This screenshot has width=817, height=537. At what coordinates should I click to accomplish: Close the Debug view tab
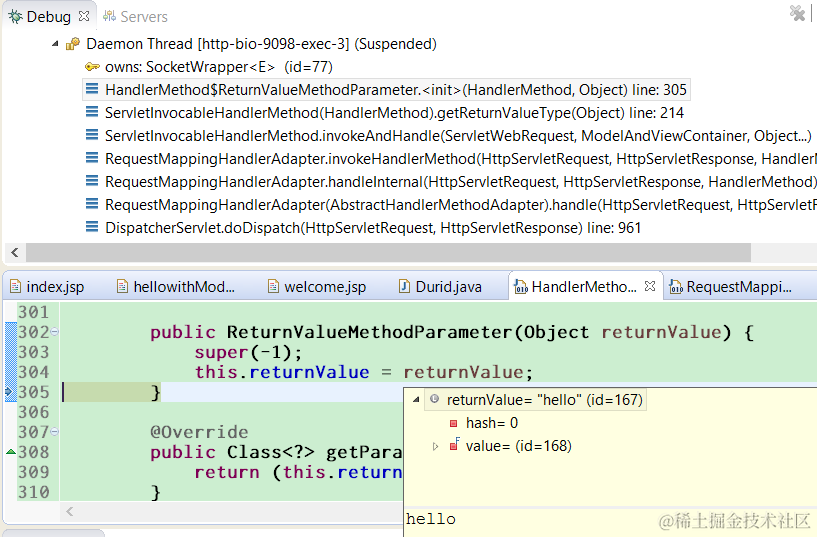84,16
